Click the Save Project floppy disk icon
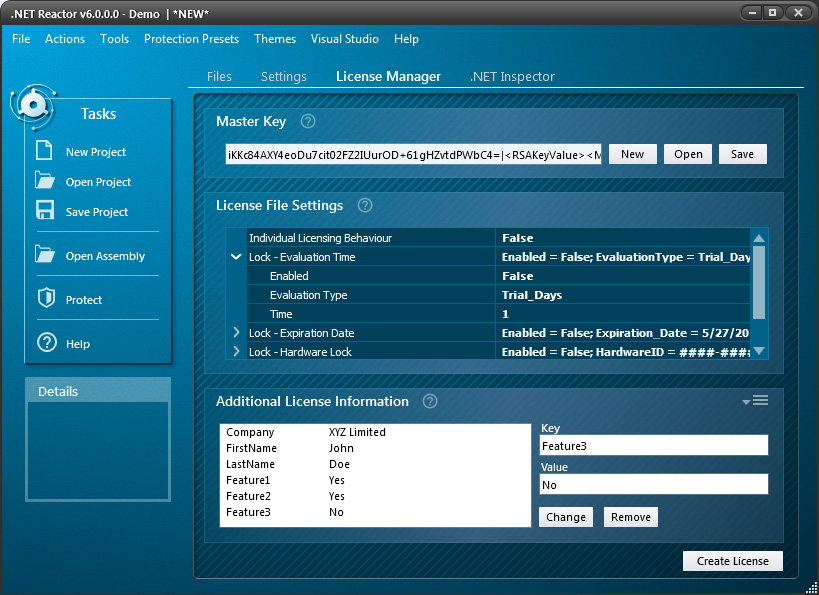 [45, 211]
